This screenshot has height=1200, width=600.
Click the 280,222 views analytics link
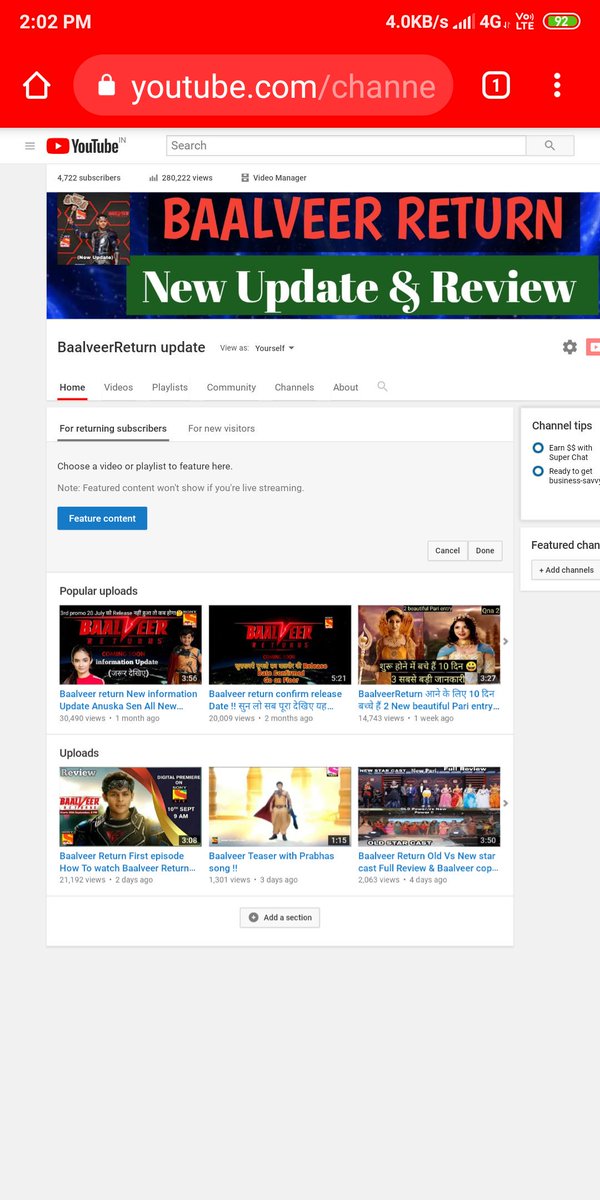[181, 178]
